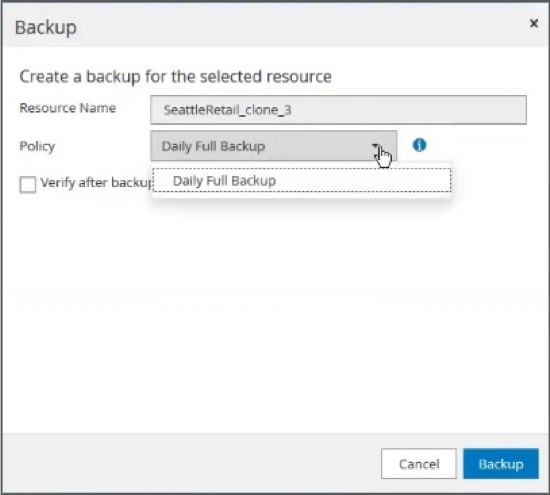
Task: Click the empty white body of the dialog
Action: point(275,316)
